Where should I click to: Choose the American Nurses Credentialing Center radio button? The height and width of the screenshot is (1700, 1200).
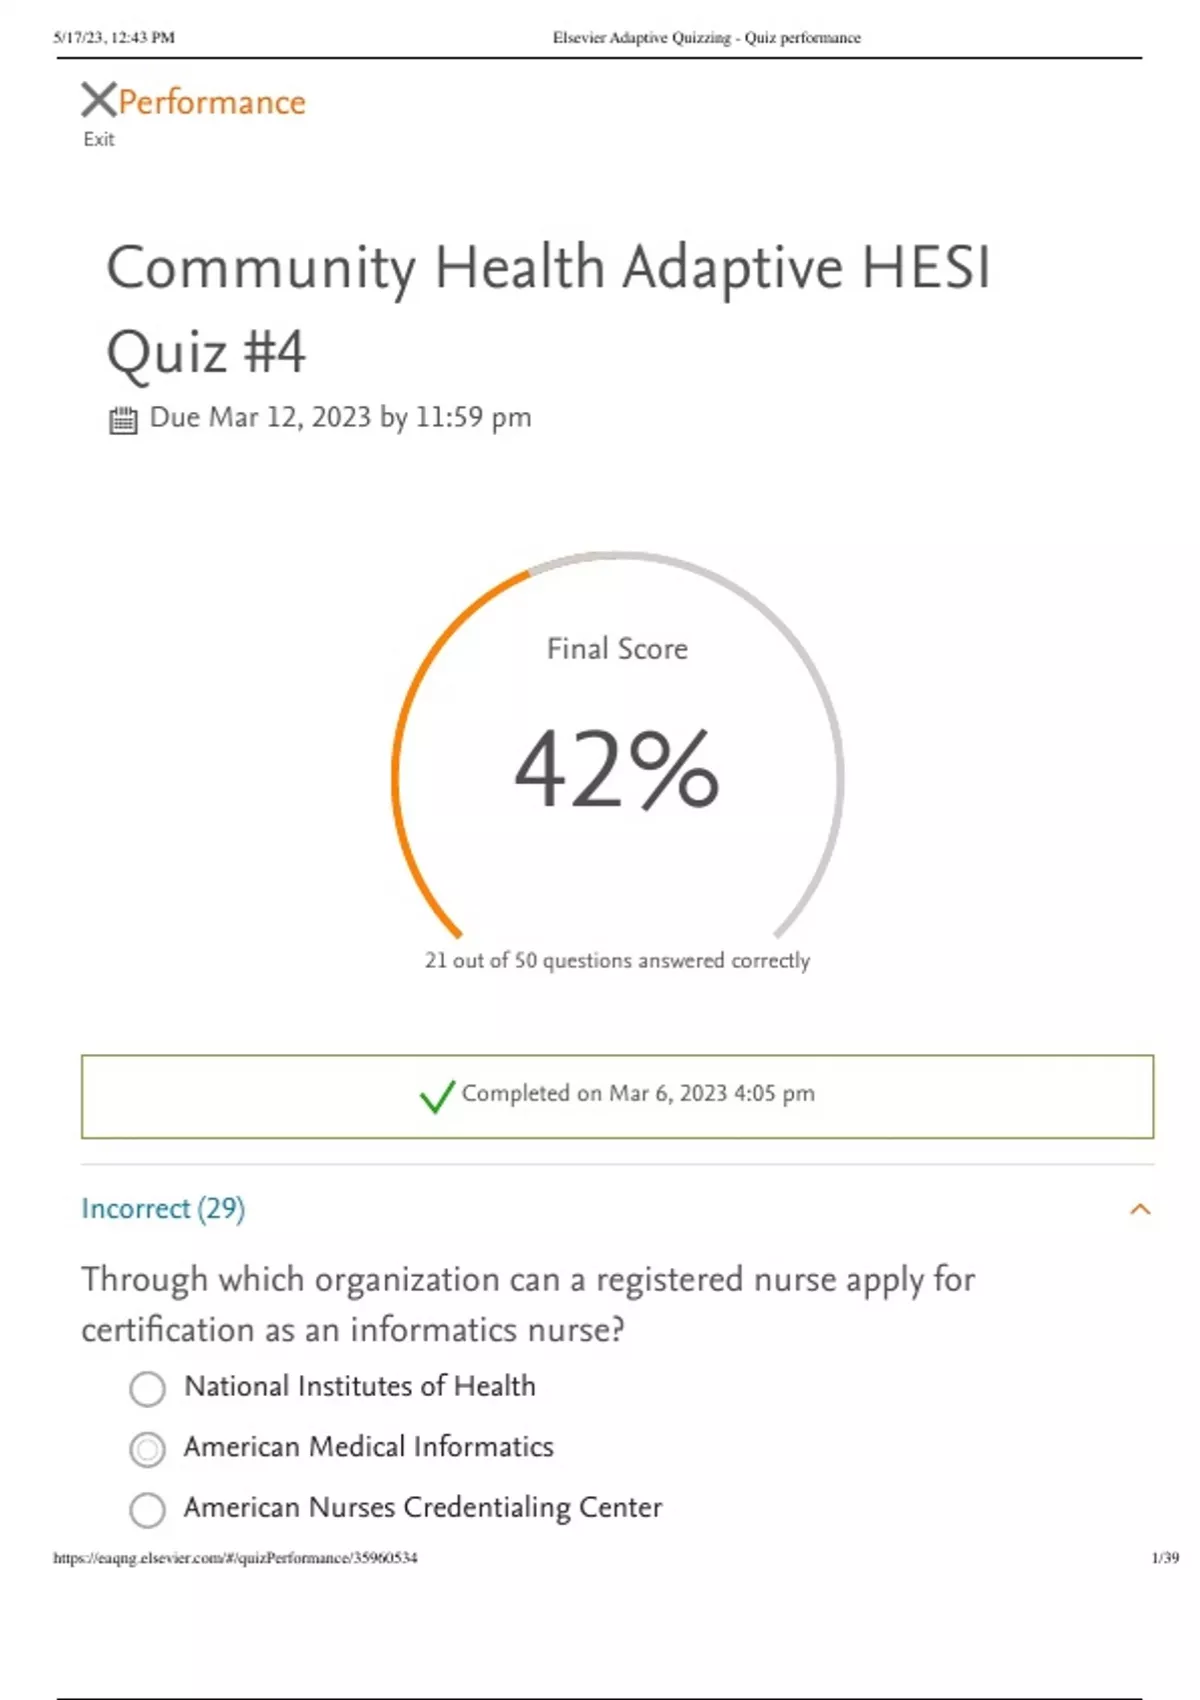click(x=147, y=1509)
